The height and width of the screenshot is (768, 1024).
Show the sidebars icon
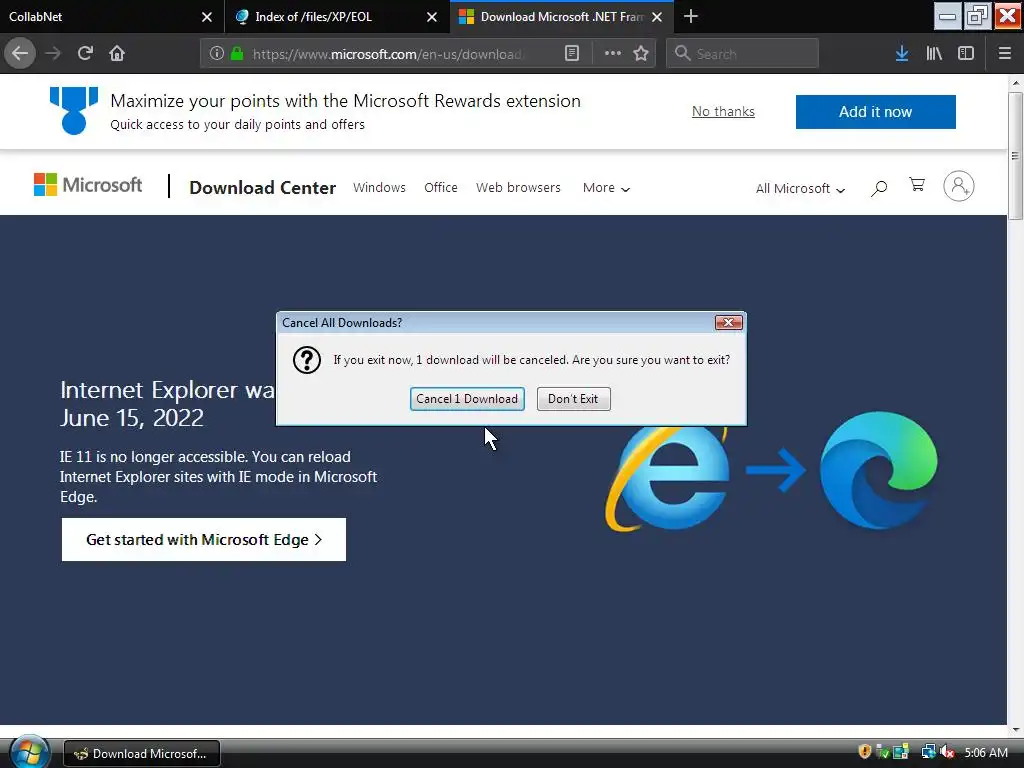pyautogui.click(x=966, y=54)
